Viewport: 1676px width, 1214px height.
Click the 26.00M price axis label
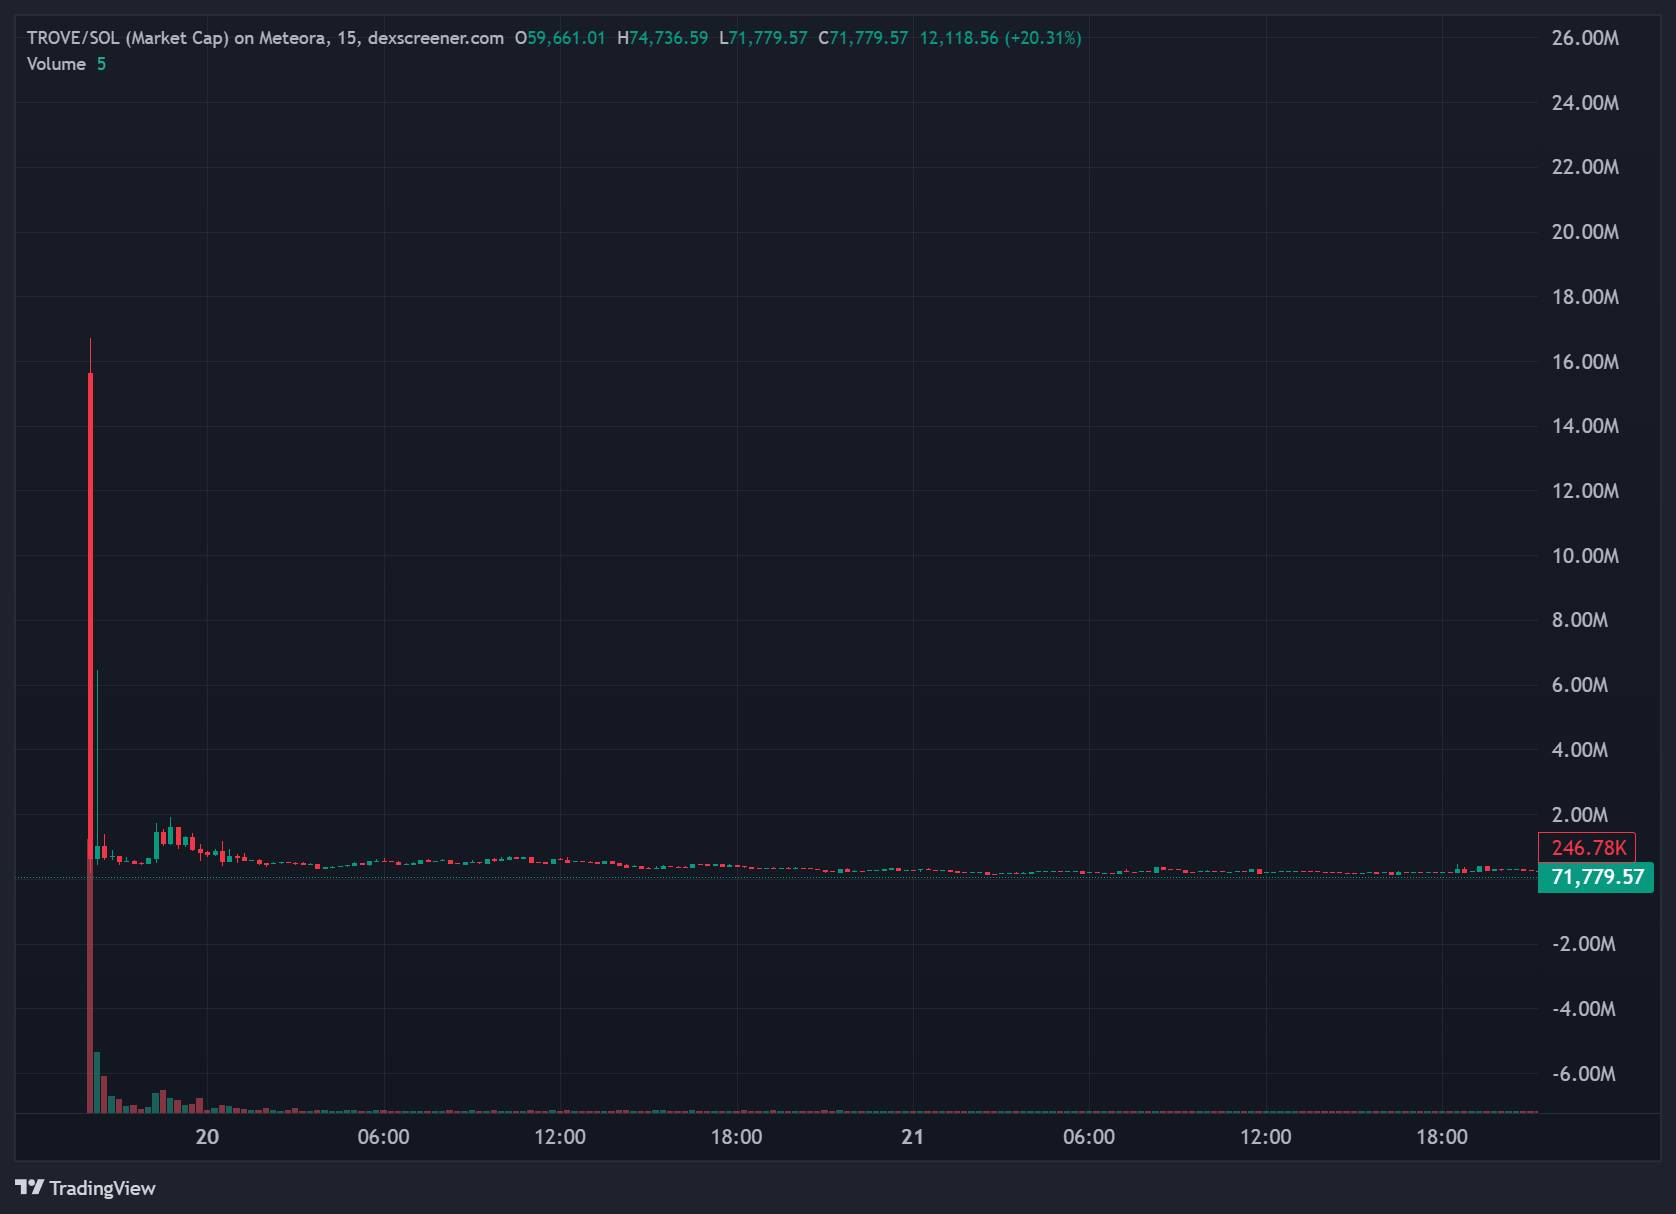[1584, 38]
